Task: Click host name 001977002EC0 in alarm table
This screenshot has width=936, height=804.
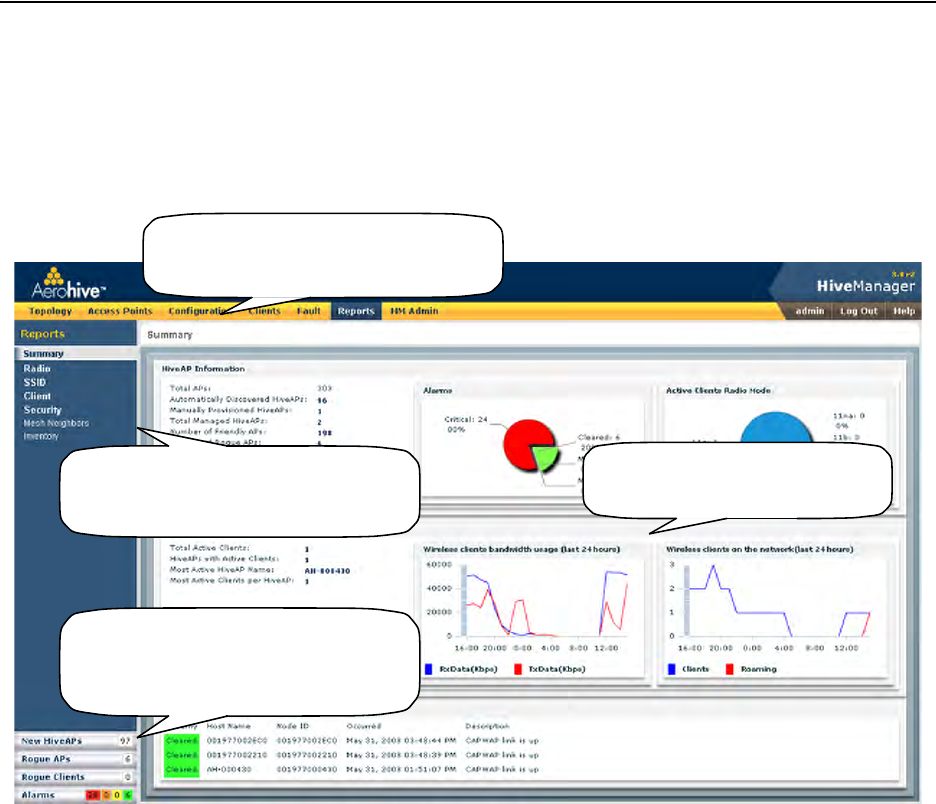Action: tap(237, 741)
